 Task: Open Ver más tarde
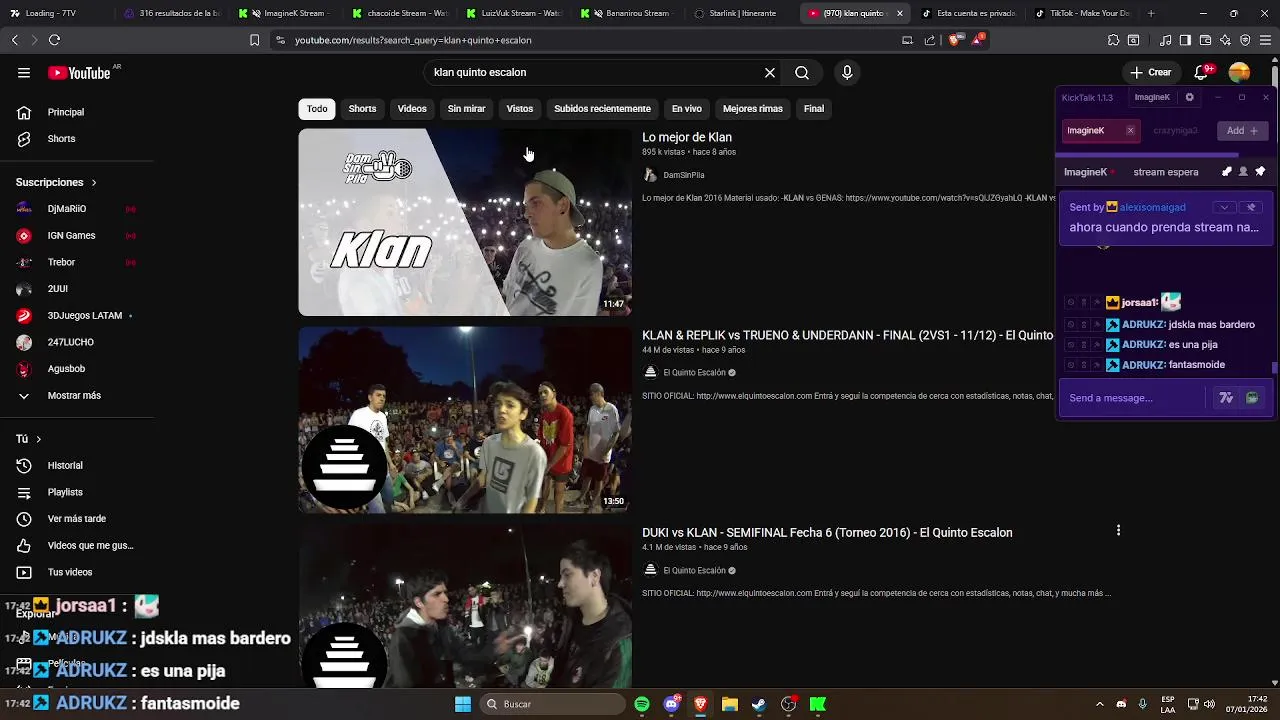(76, 519)
